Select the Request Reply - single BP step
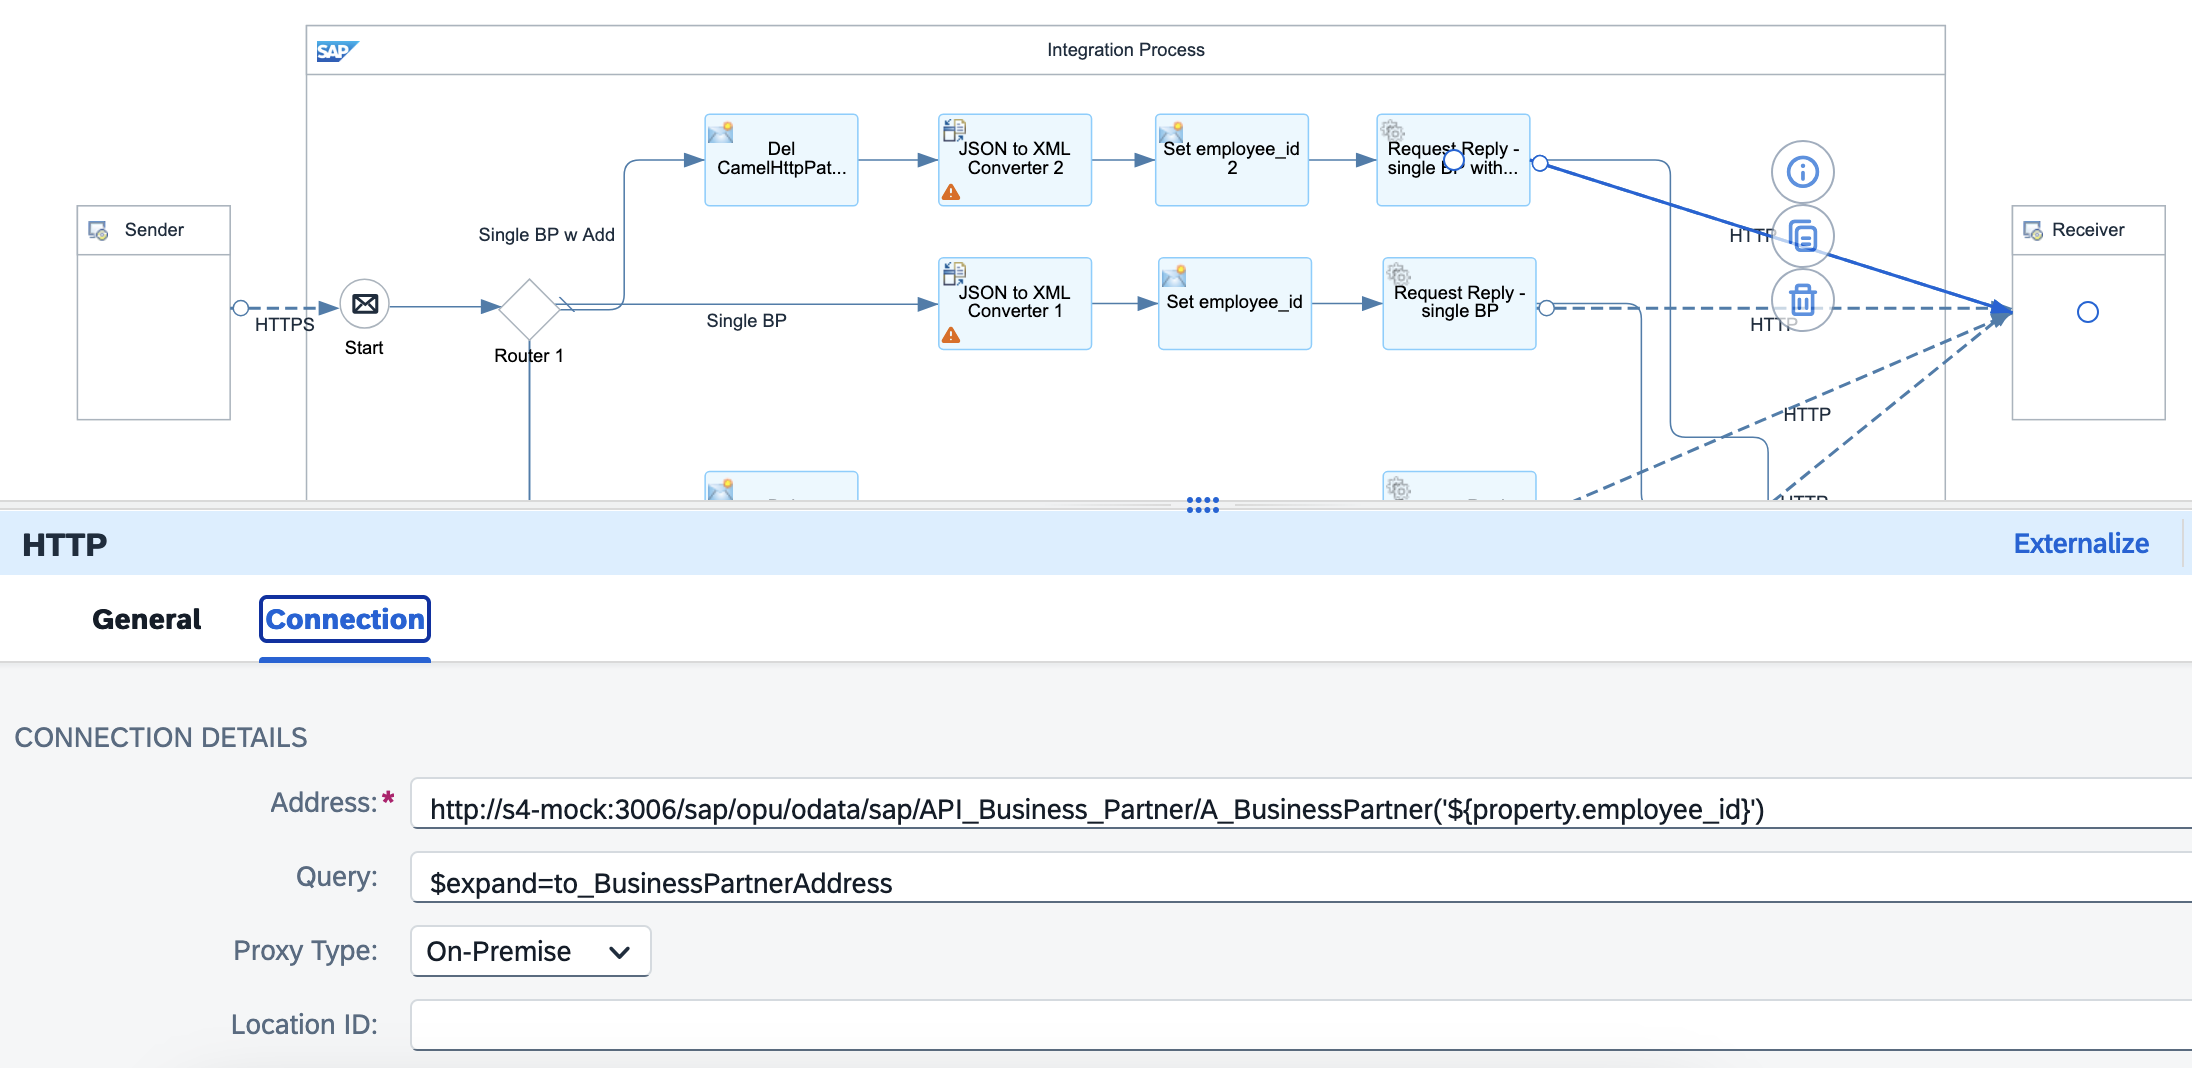This screenshot has height=1068, width=2192. click(1459, 303)
